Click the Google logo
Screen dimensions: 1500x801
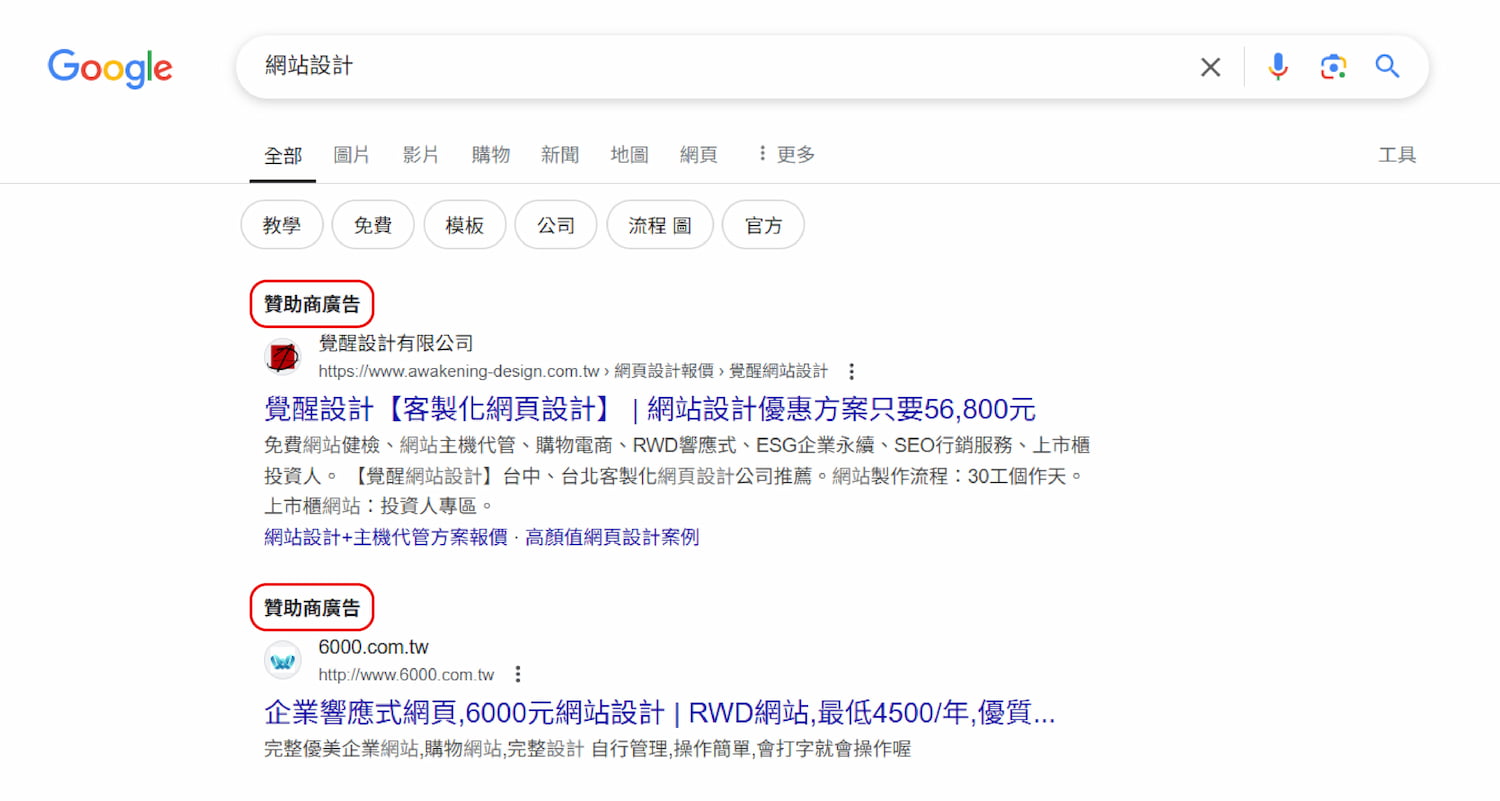click(110, 67)
